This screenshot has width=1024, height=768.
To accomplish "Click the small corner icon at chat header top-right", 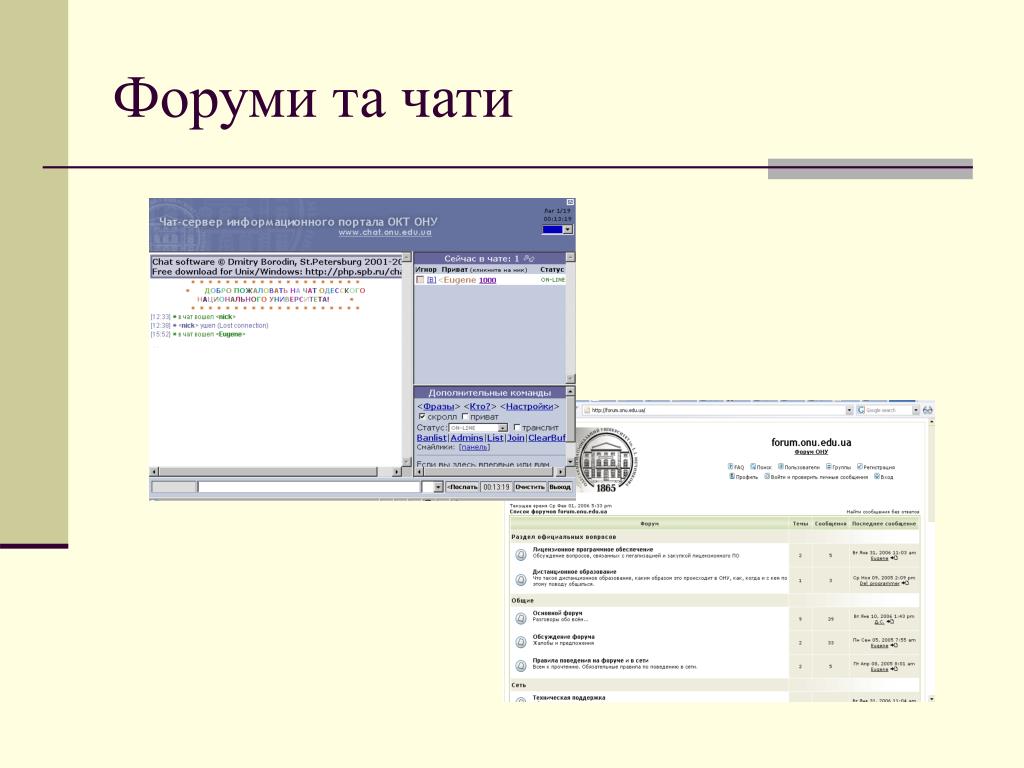I will pyautogui.click(x=569, y=202).
